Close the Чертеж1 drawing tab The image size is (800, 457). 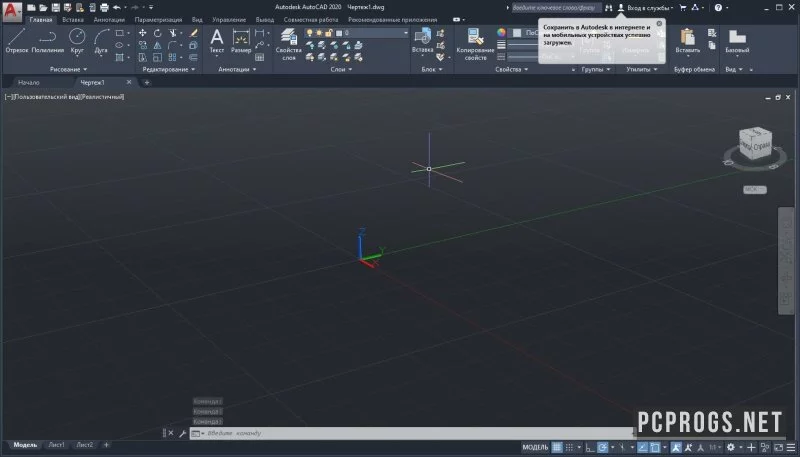point(129,82)
